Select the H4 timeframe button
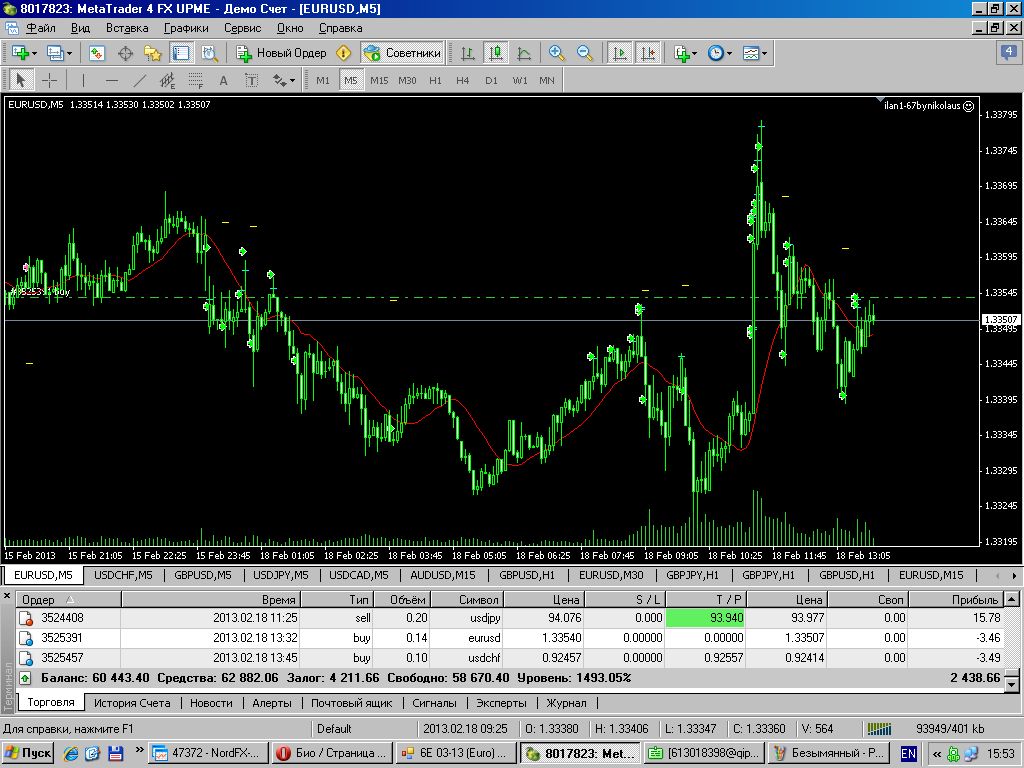Viewport: 1024px width, 768px height. pyautogui.click(x=462, y=80)
